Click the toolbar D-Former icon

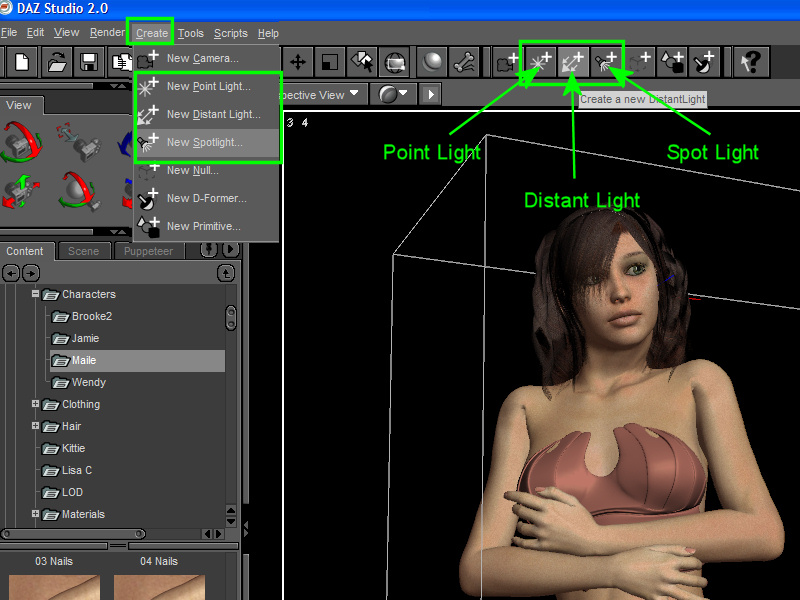pos(704,63)
